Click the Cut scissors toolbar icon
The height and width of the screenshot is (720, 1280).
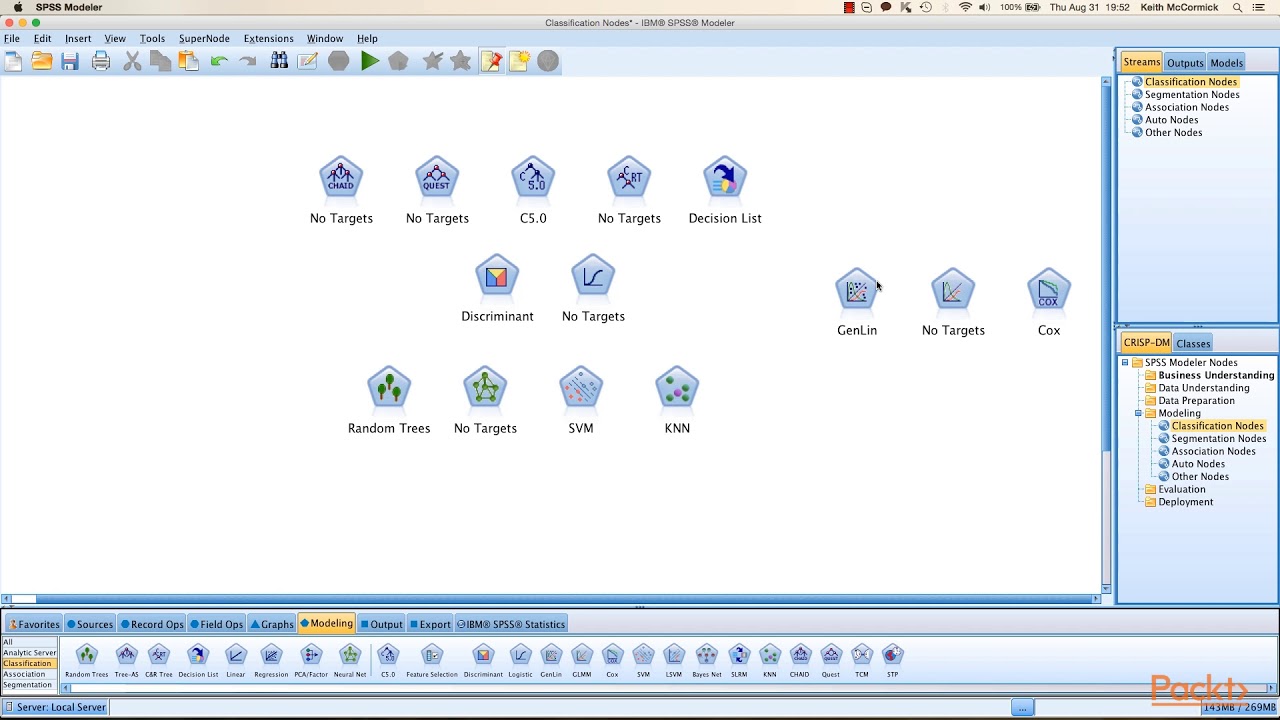click(132, 61)
